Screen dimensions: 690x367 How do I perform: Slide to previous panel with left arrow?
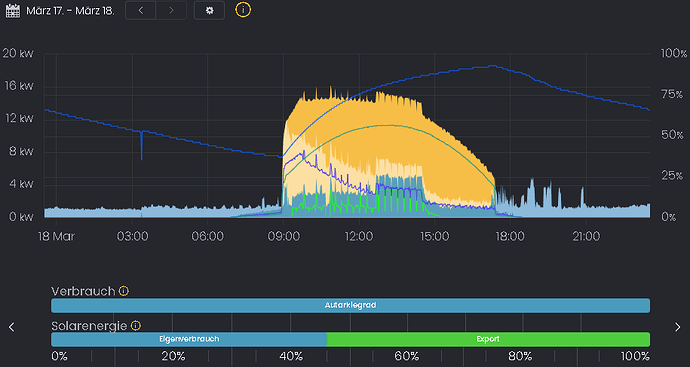tap(12, 327)
